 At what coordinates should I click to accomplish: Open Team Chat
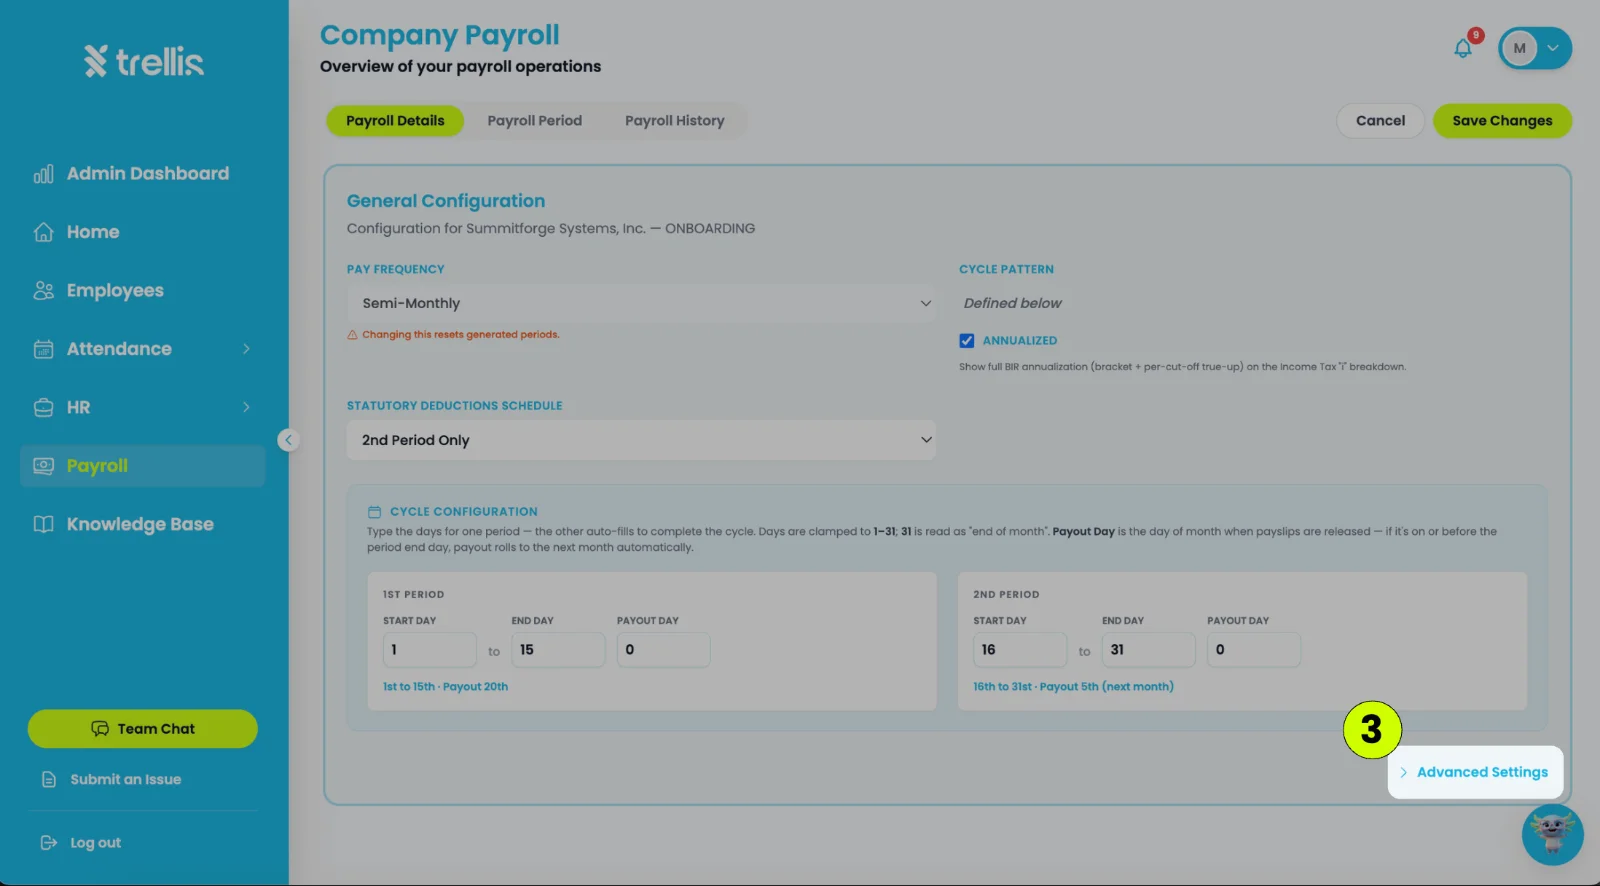142,729
